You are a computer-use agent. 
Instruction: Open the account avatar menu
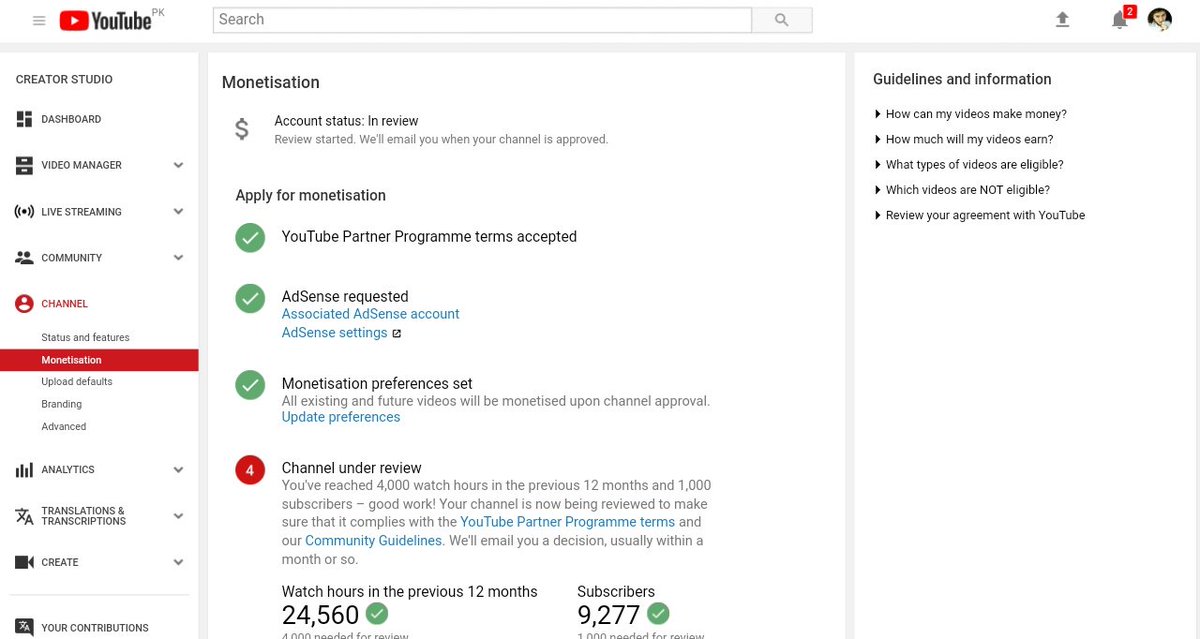[1160, 20]
